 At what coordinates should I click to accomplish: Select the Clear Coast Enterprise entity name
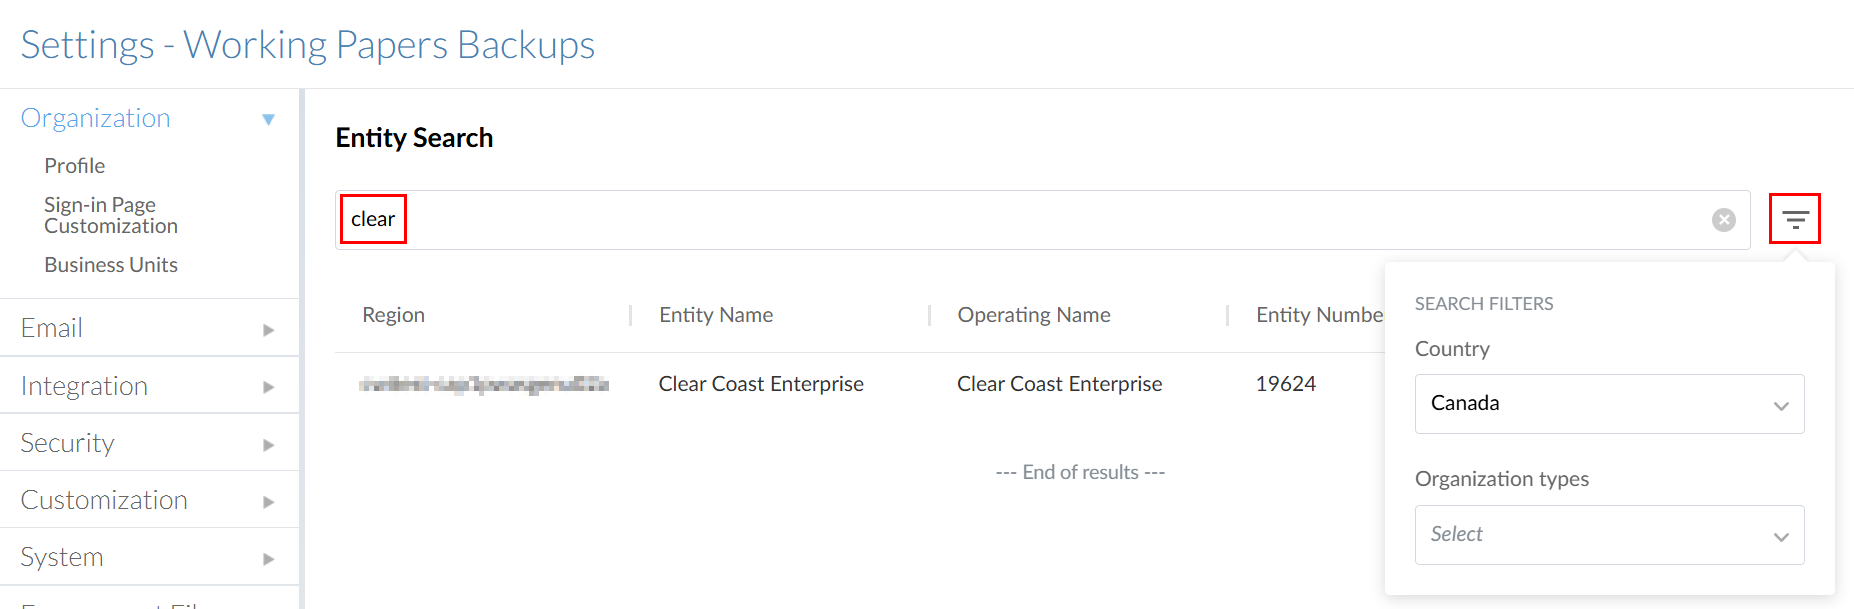[x=761, y=384]
